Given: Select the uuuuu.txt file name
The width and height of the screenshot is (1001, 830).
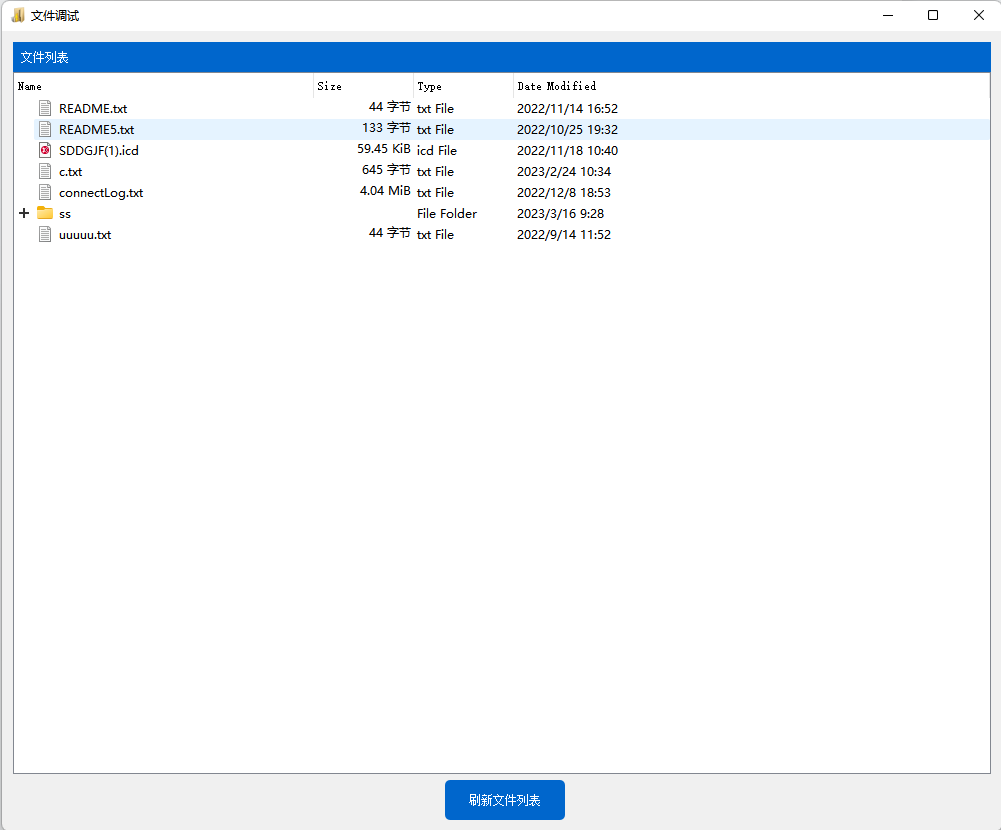Looking at the screenshot, I should coord(85,236).
